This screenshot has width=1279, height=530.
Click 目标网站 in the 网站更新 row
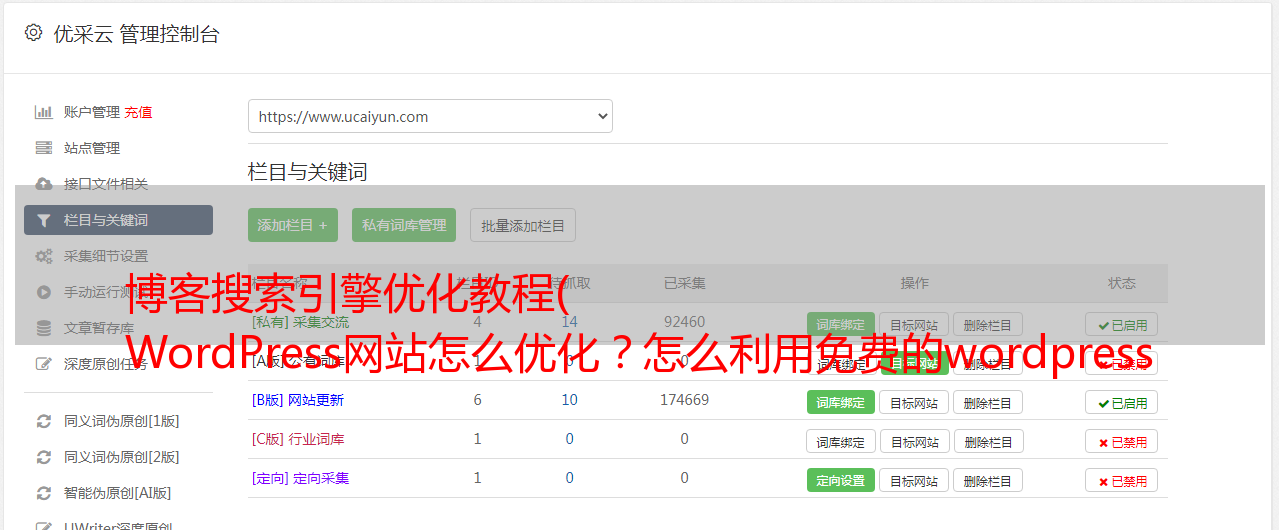pyautogui.click(x=914, y=402)
